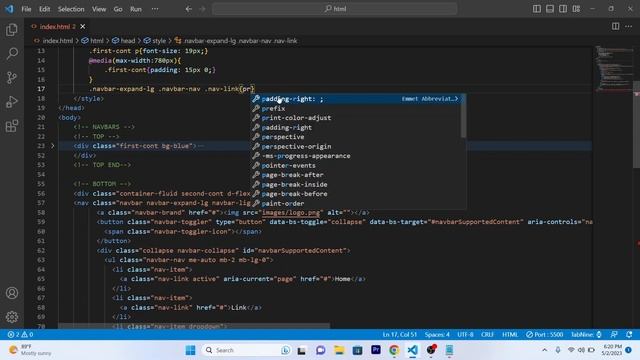Open the Source Control view
The image size is (640, 360).
click(12, 78)
